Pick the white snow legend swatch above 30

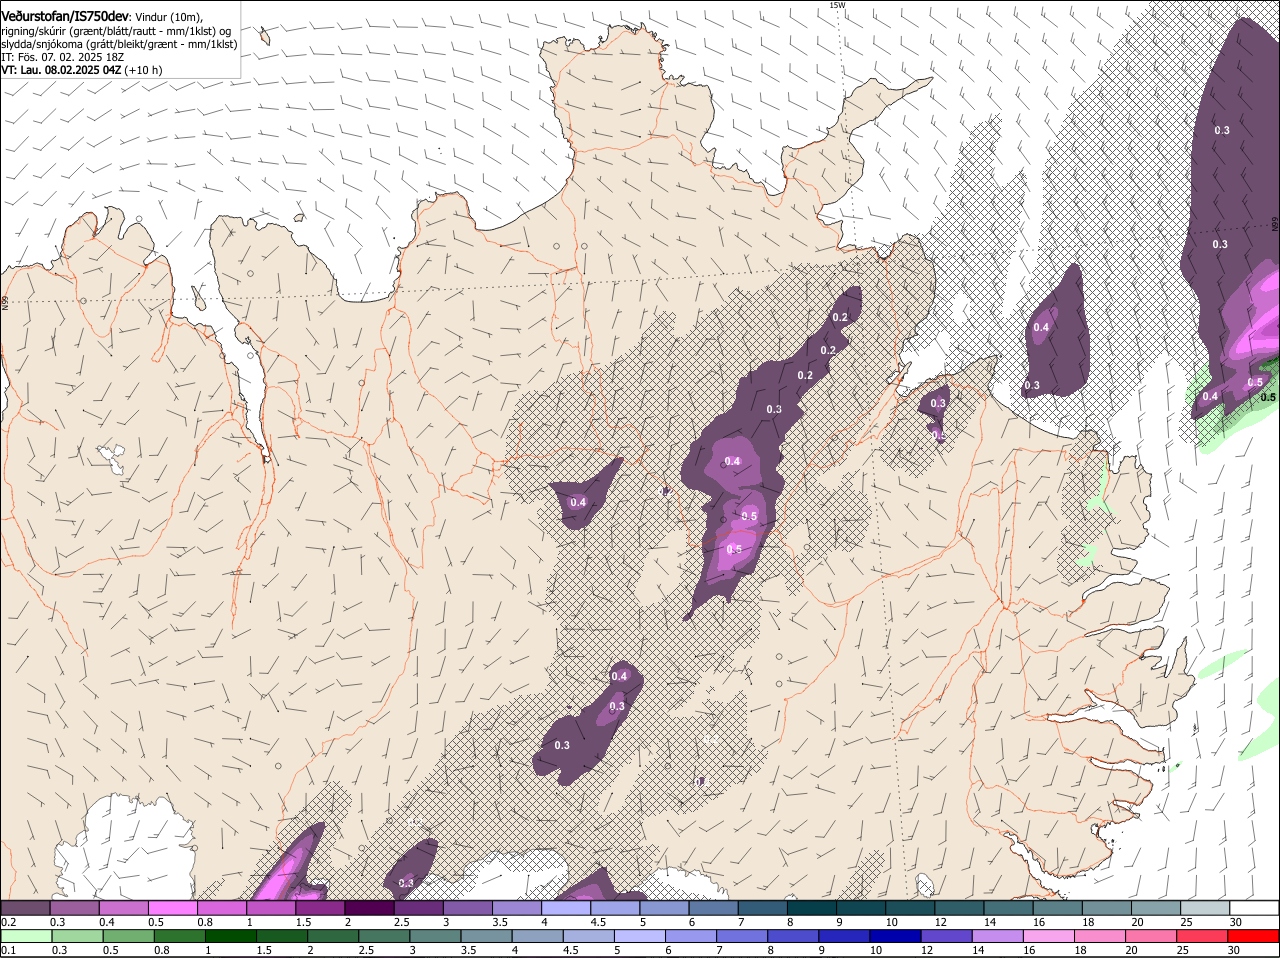click(1255, 907)
